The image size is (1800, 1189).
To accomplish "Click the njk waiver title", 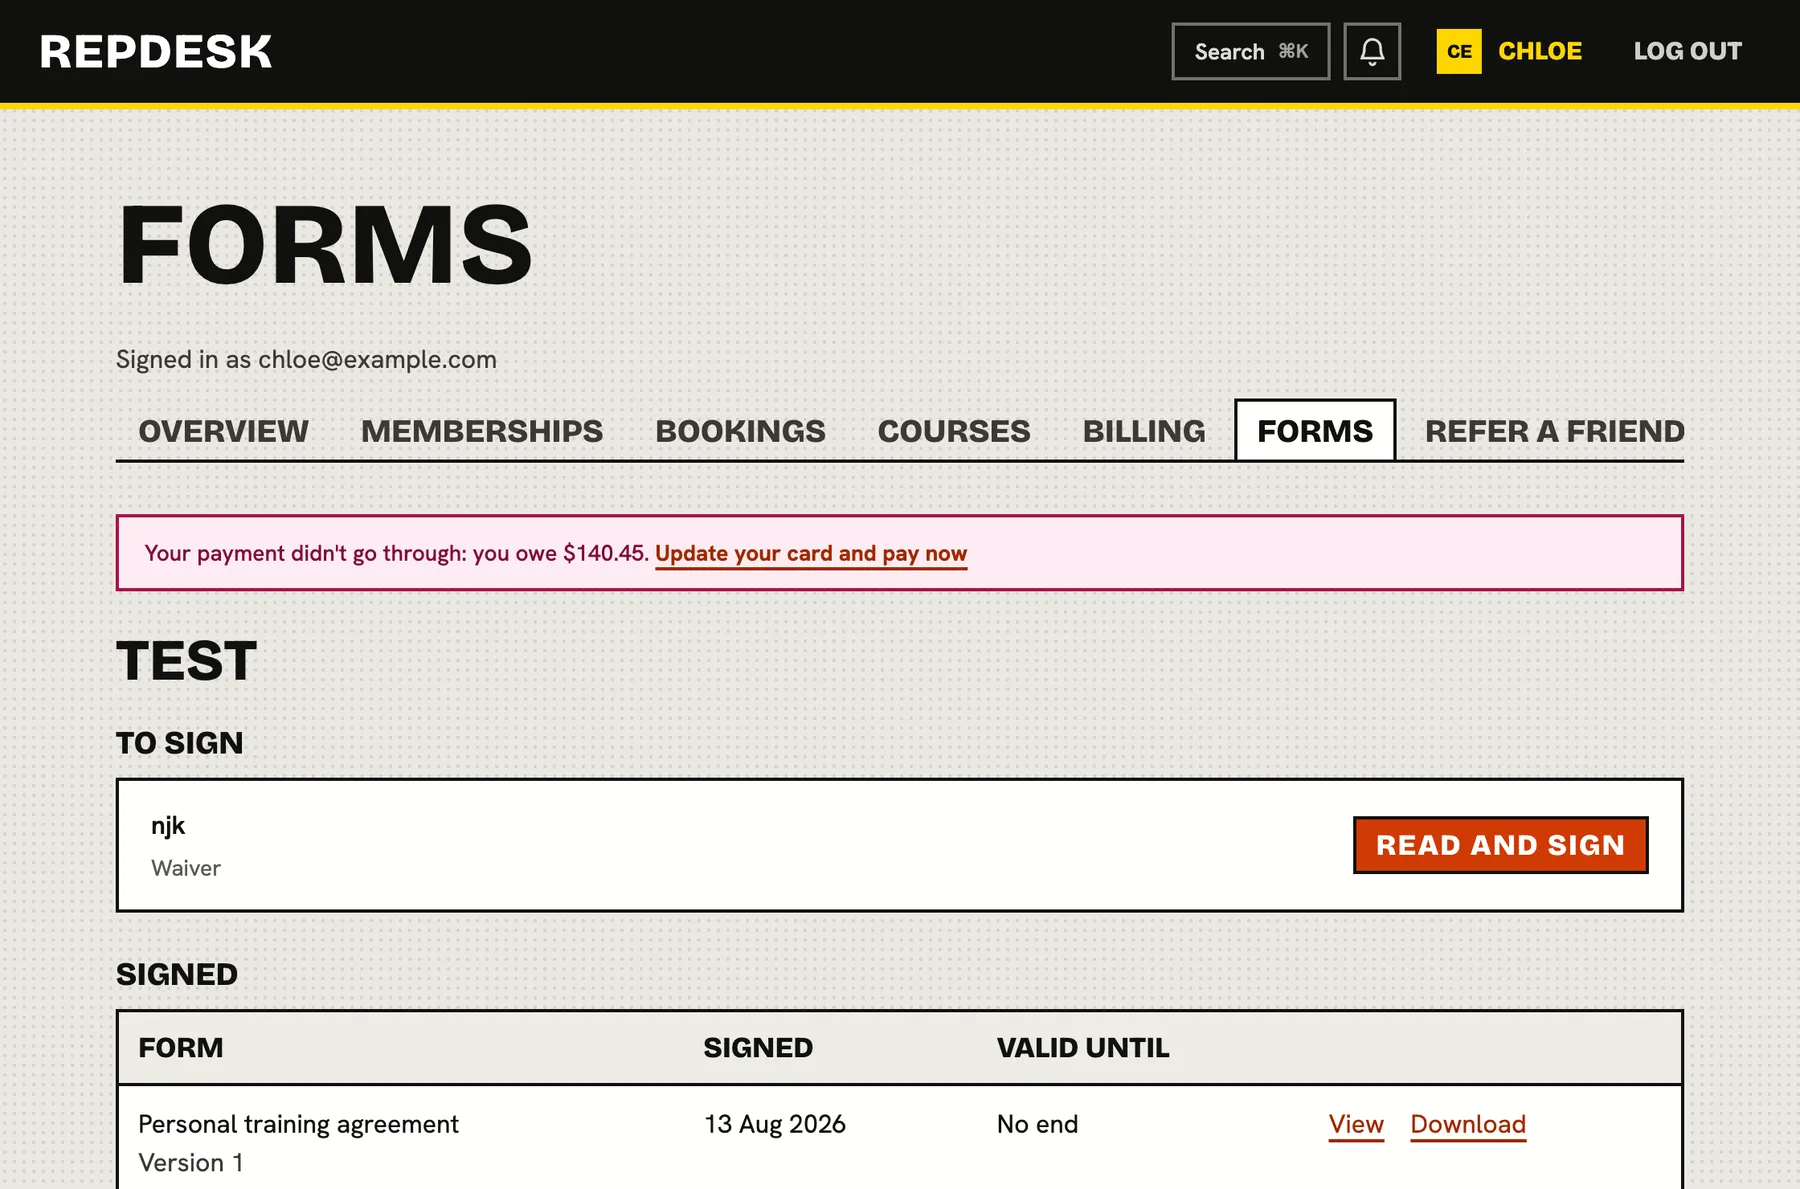I will click(x=168, y=826).
